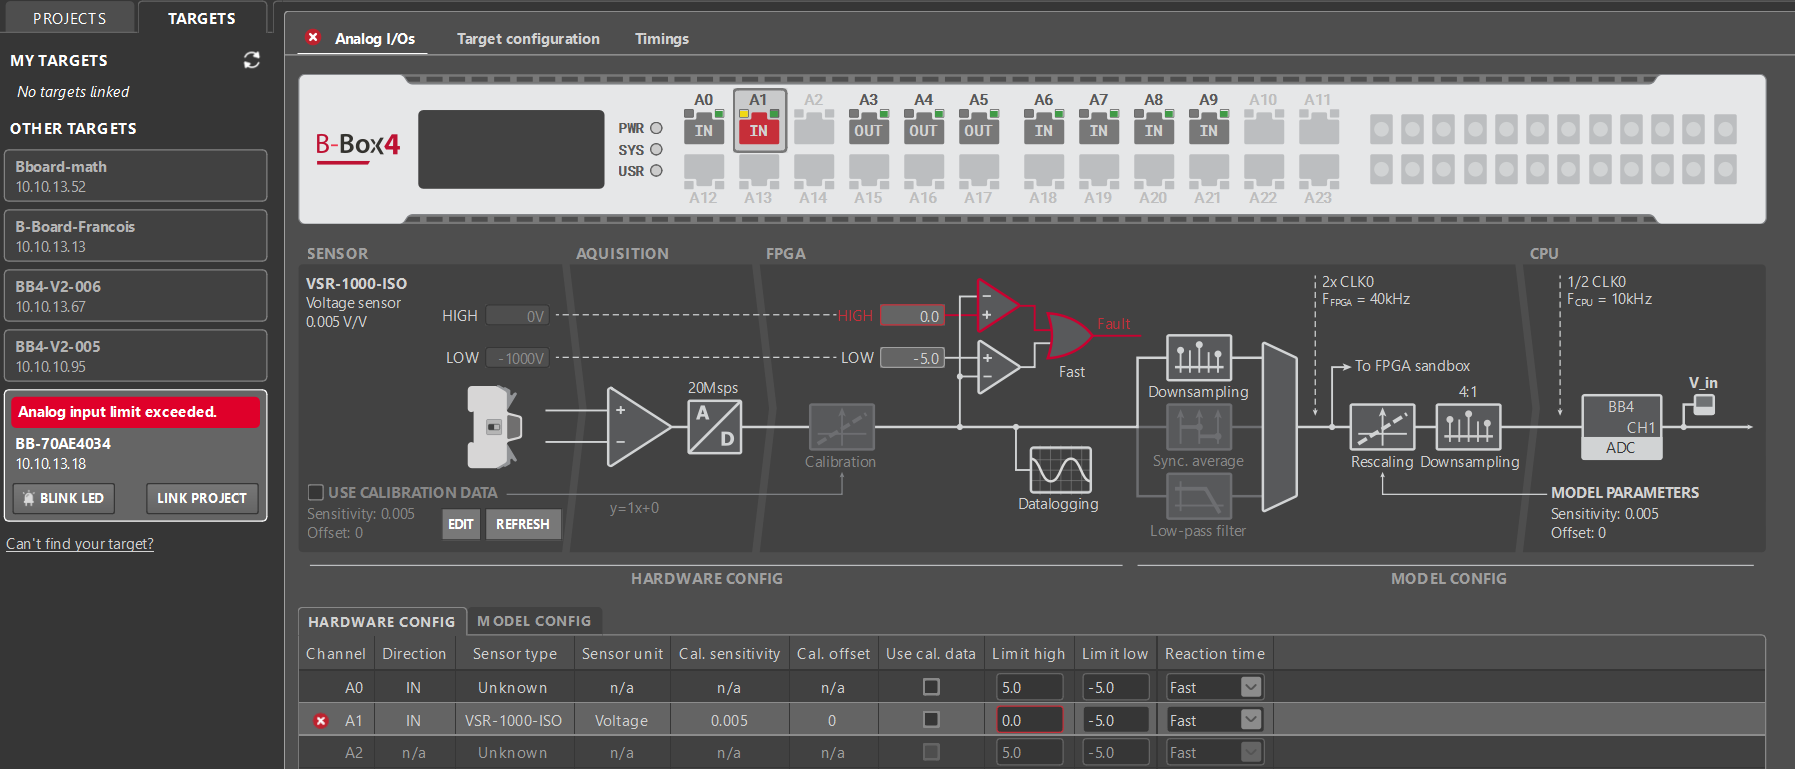Open the Rescaling block icon
The image size is (1795, 769).
pyautogui.click(x=1381, y=427)
